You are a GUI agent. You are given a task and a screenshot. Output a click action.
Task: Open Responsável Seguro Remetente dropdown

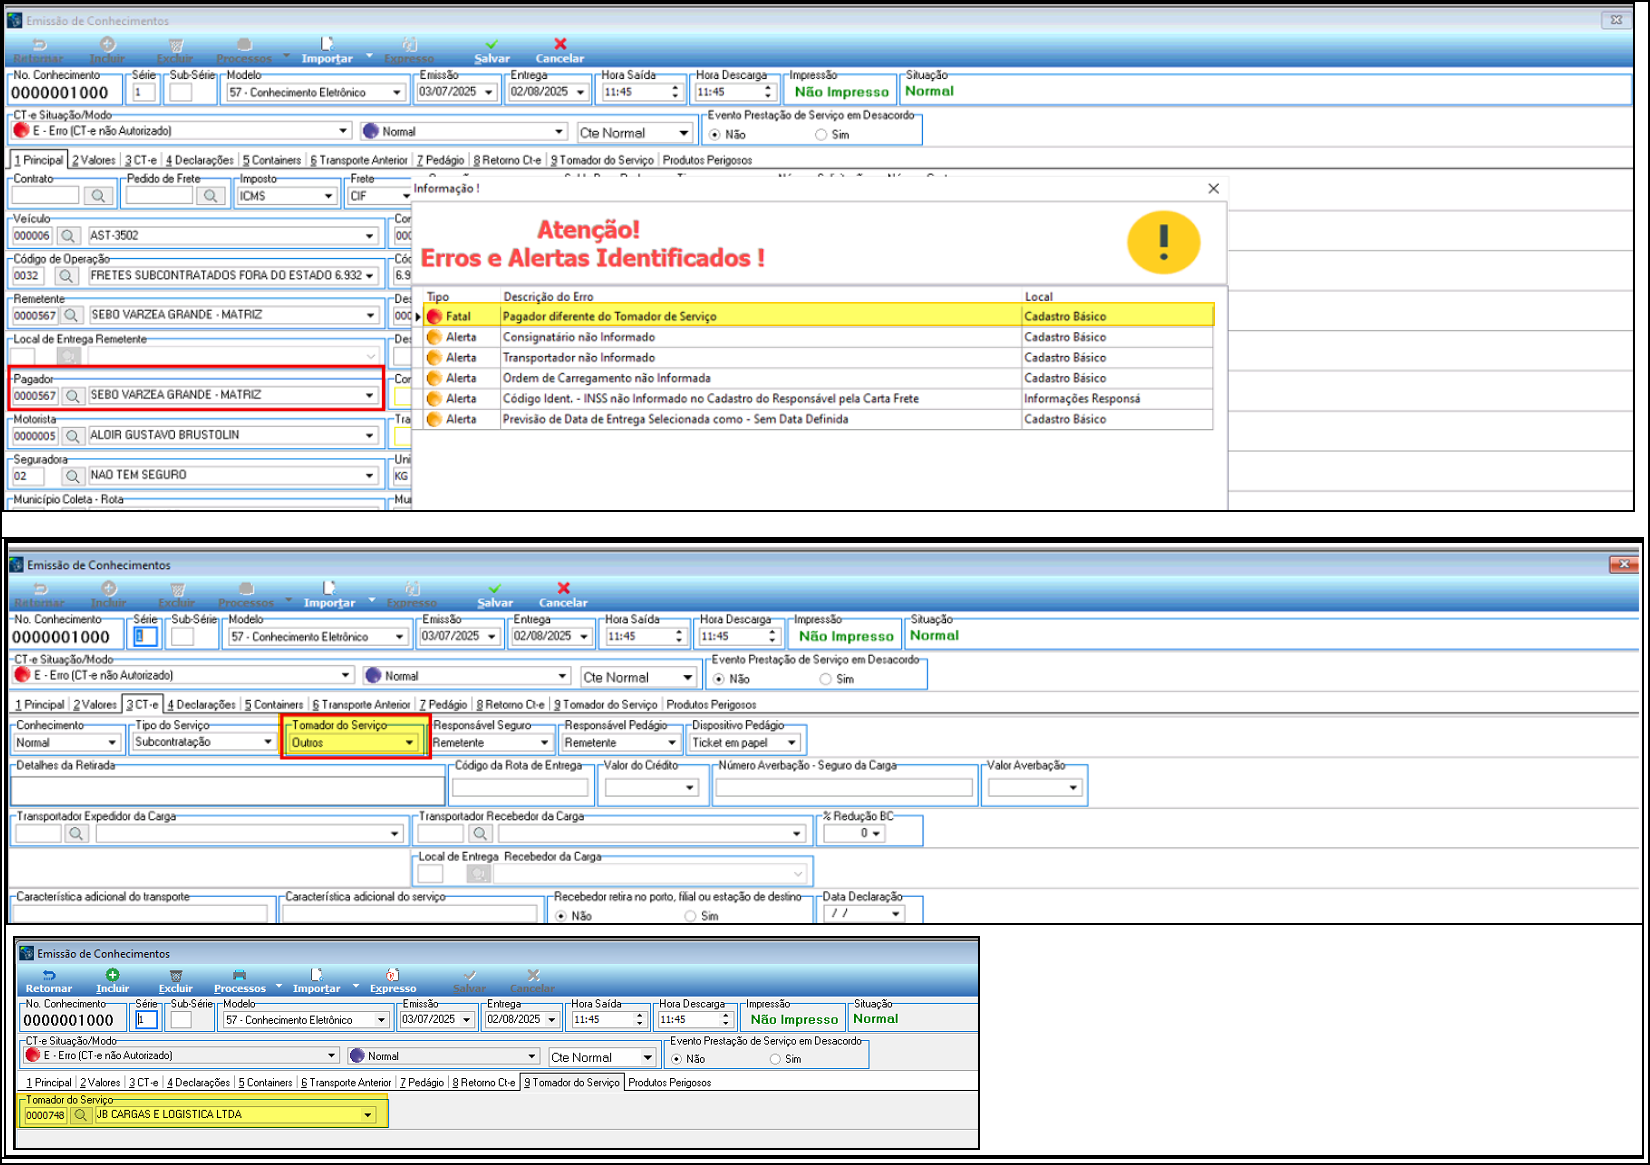[544, 743]
